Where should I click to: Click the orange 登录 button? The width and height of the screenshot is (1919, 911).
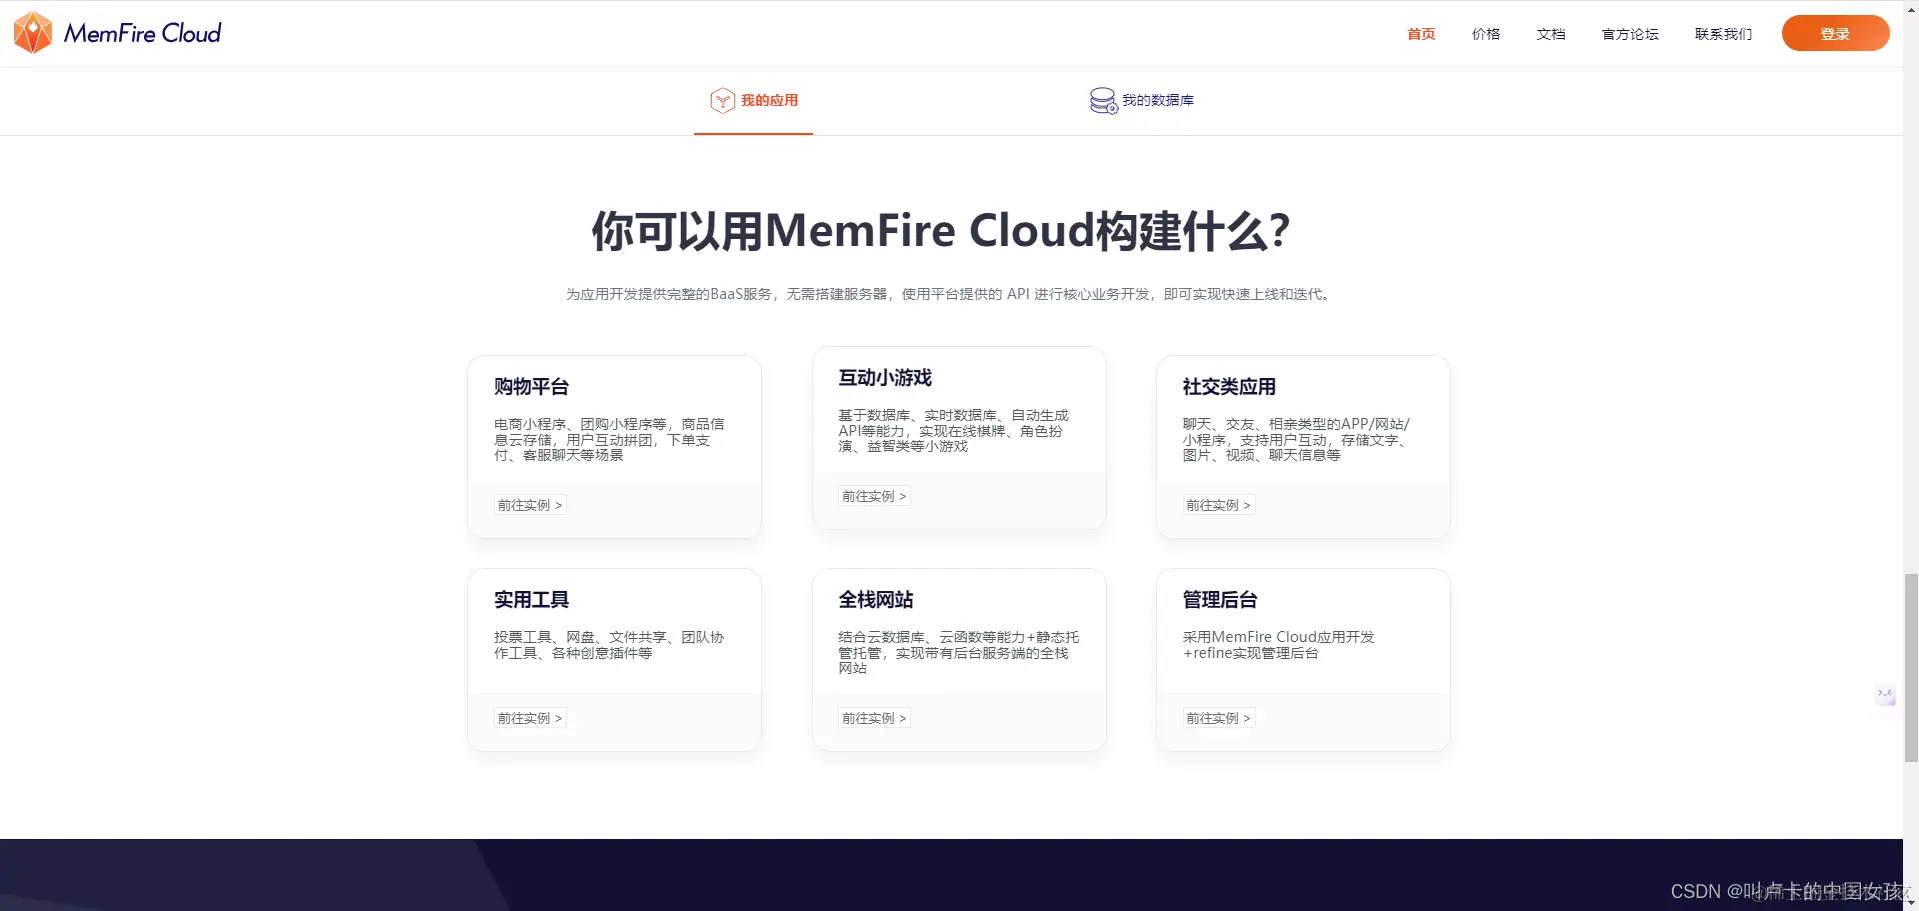1835,33
